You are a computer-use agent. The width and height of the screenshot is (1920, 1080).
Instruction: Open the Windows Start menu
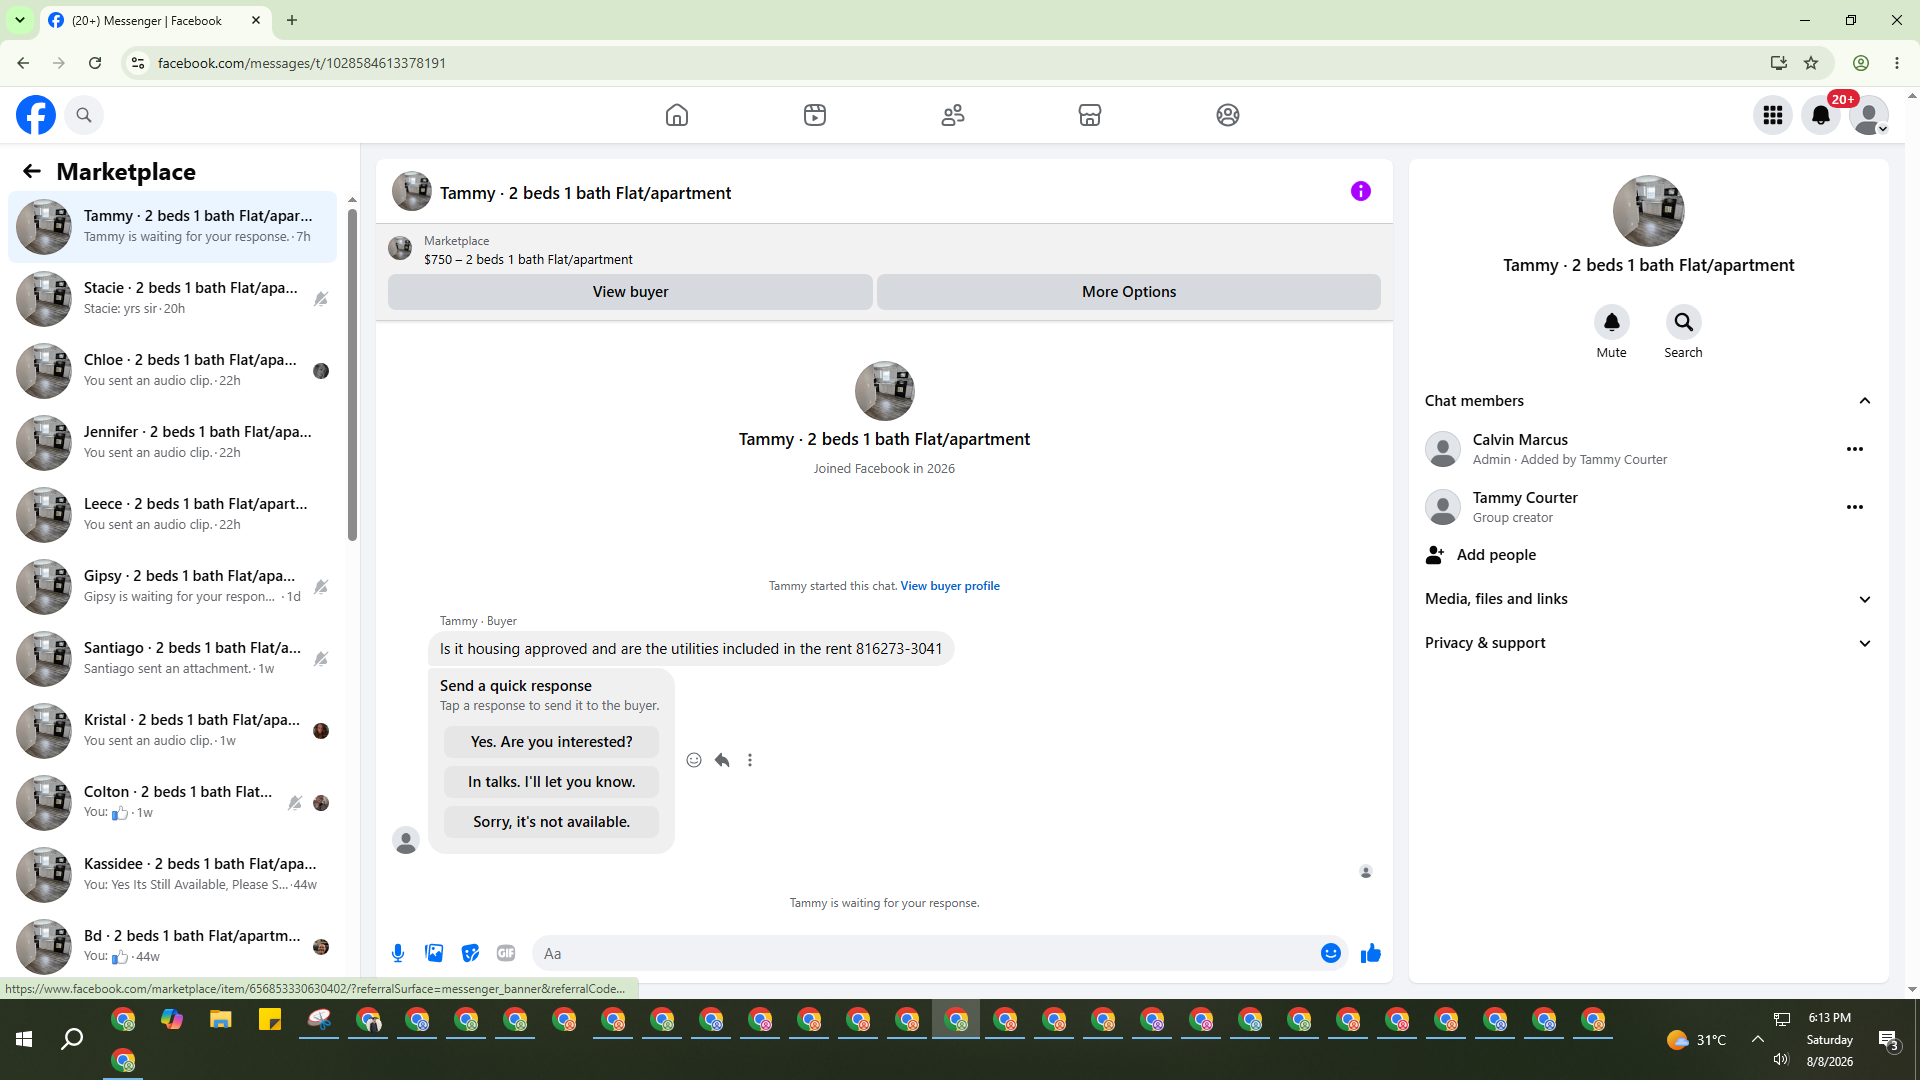coord(24,1040)
